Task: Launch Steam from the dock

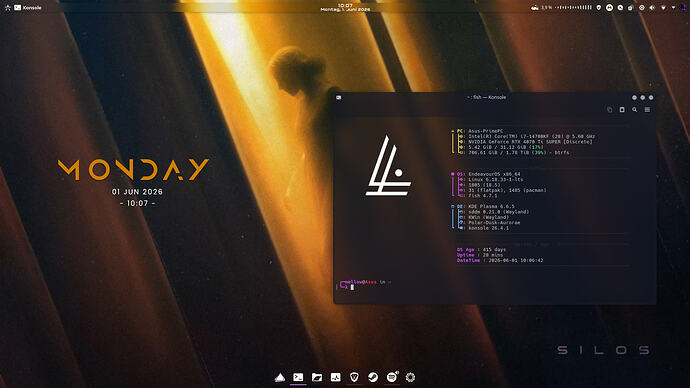Action: pos(373,377)
